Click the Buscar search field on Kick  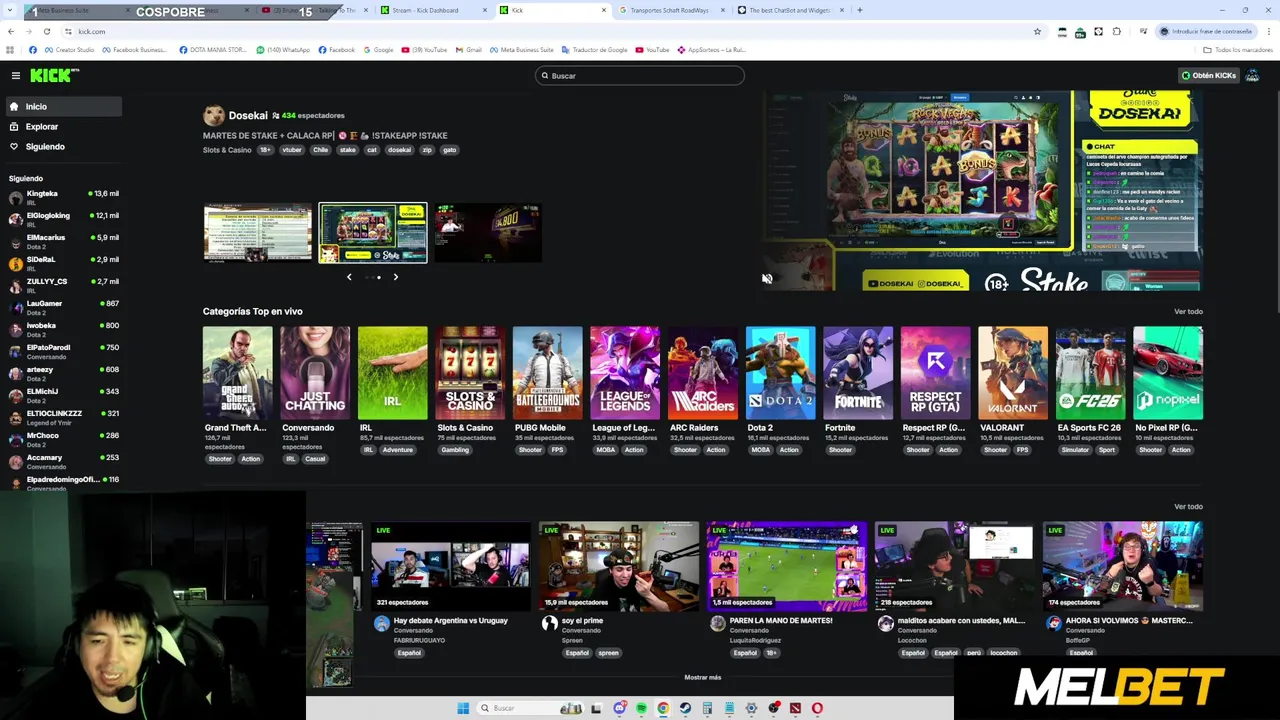coord(640,75)
